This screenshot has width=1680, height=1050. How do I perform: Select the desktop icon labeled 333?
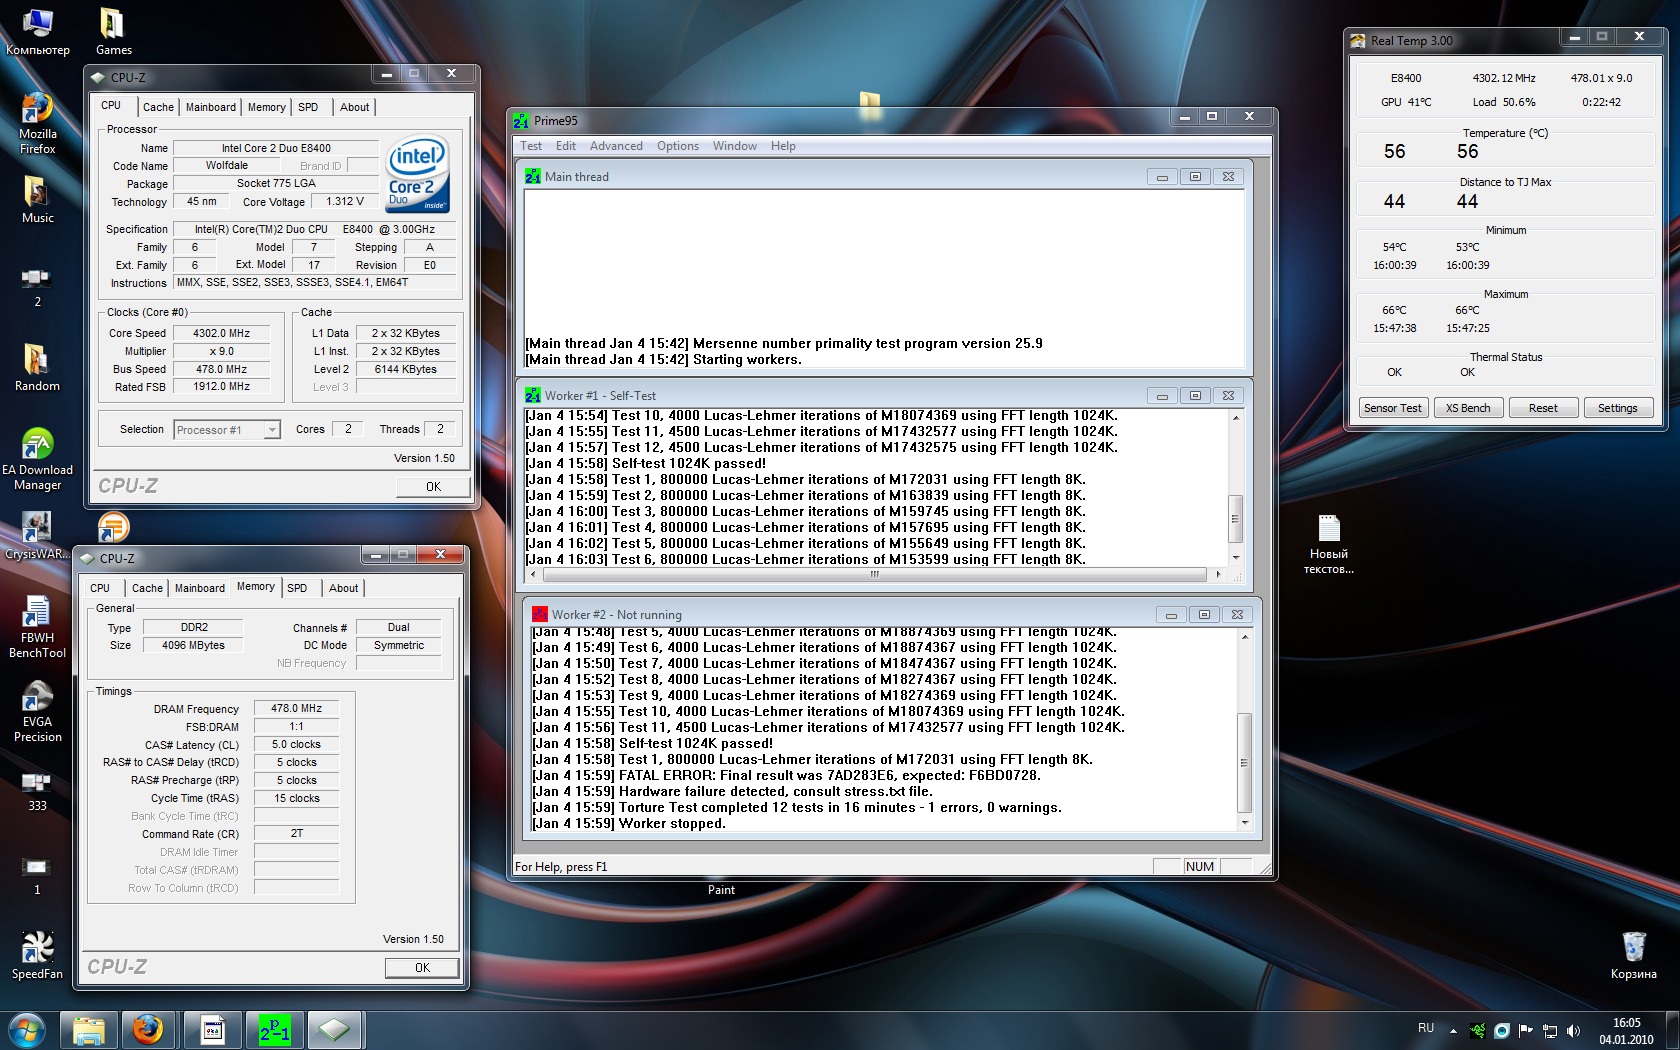37,790
